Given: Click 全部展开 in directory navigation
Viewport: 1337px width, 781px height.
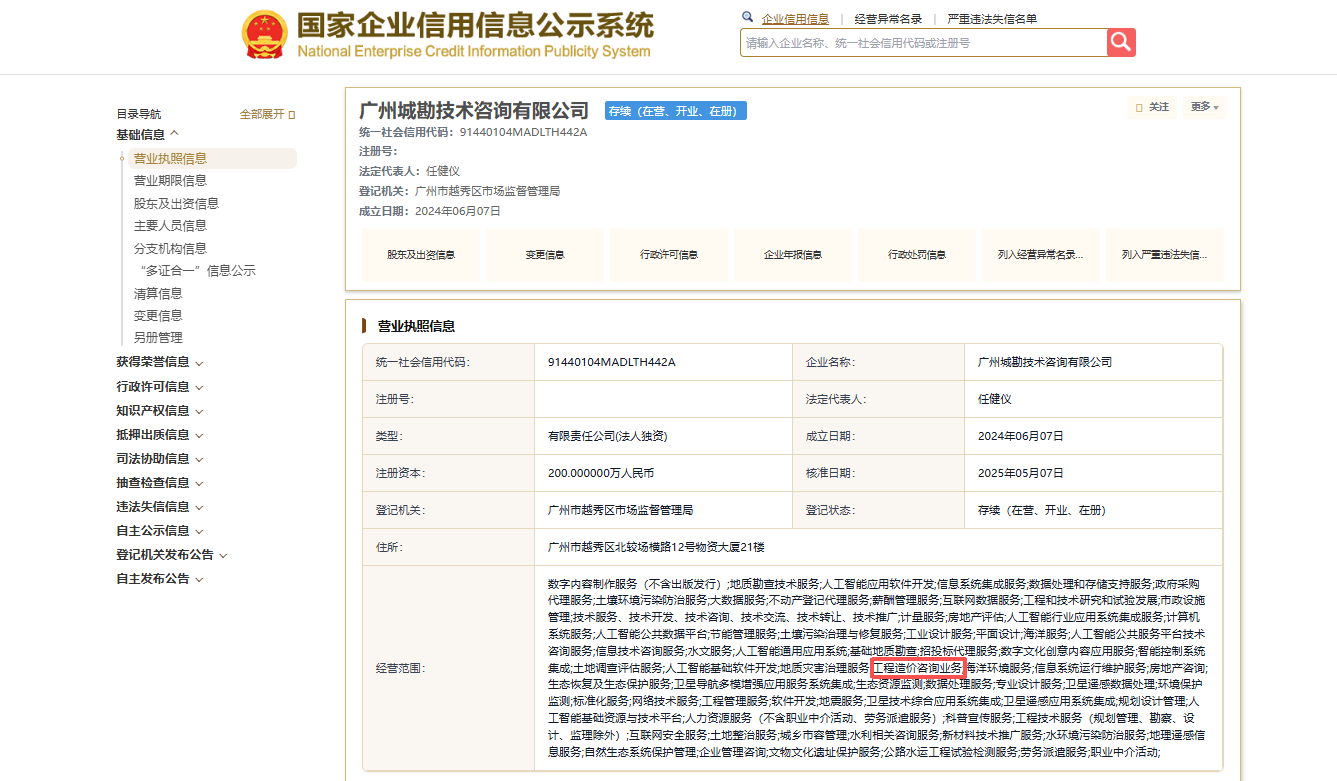Looking at the screenshot, I should [x=267, y=114].
